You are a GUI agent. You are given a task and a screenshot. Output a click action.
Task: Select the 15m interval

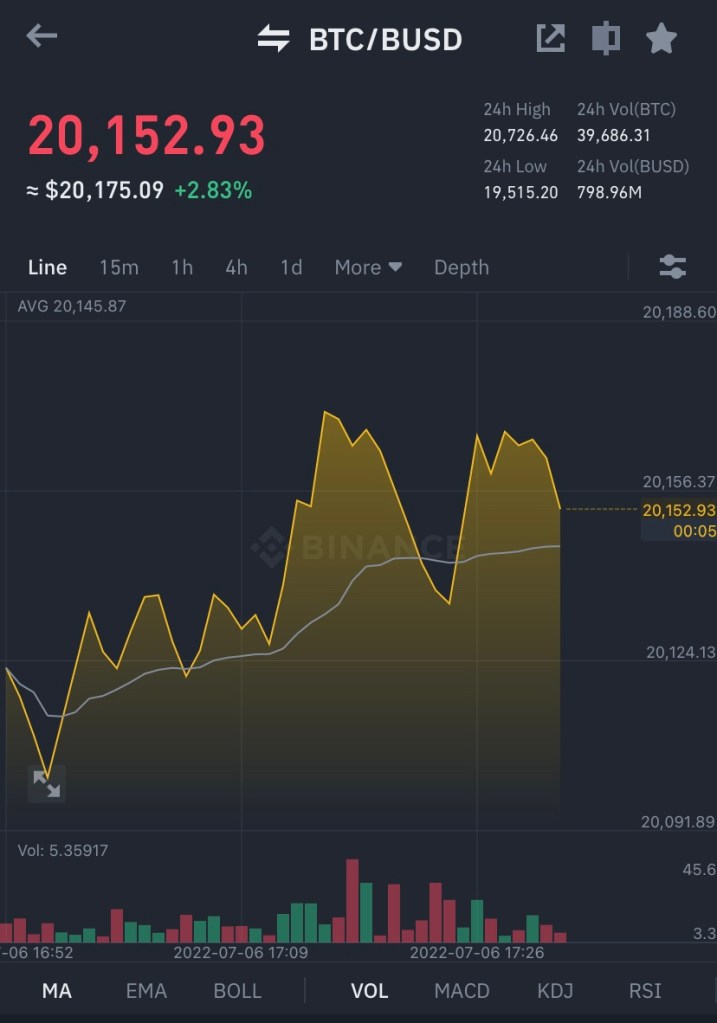pyautogui.click(x=119, y=267)
